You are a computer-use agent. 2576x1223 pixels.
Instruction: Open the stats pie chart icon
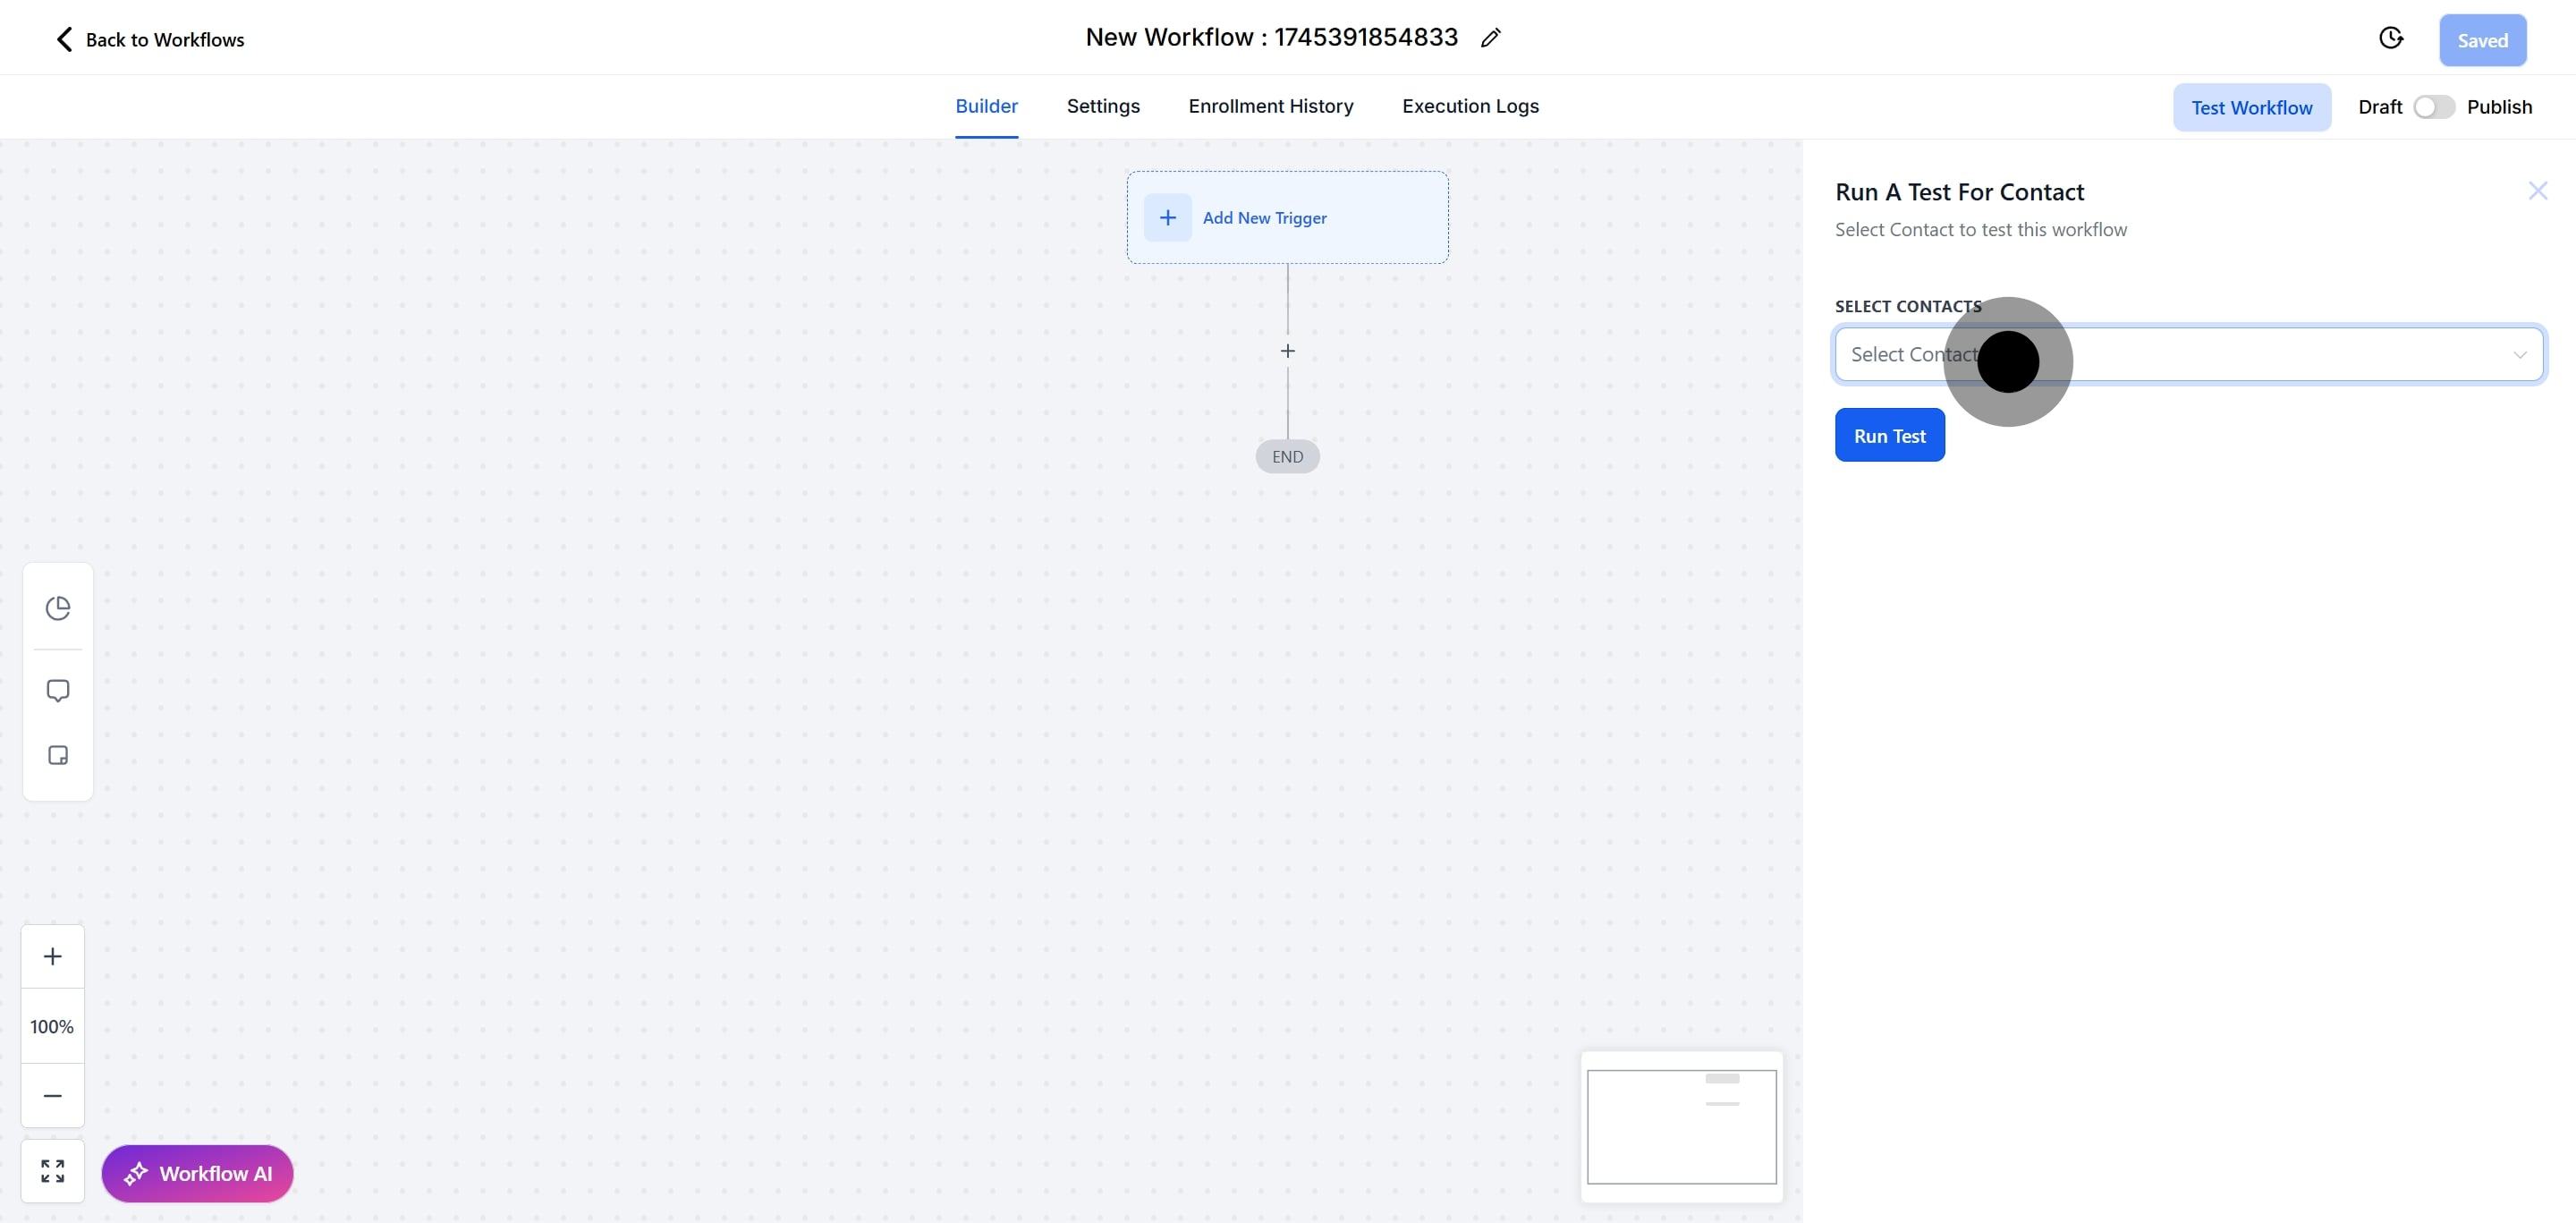[58, 608]
